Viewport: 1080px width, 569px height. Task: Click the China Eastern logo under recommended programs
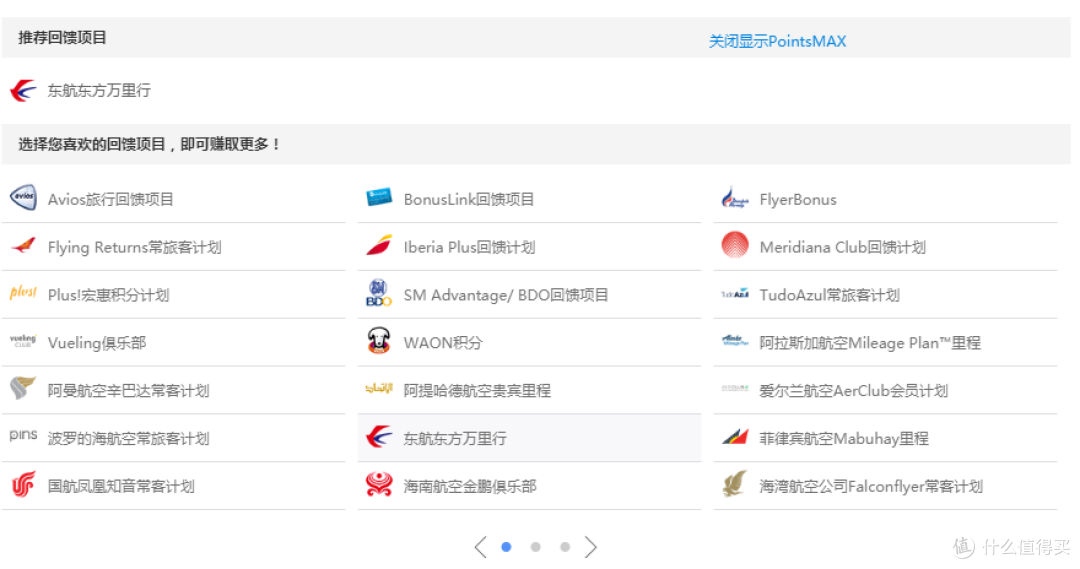23,90
